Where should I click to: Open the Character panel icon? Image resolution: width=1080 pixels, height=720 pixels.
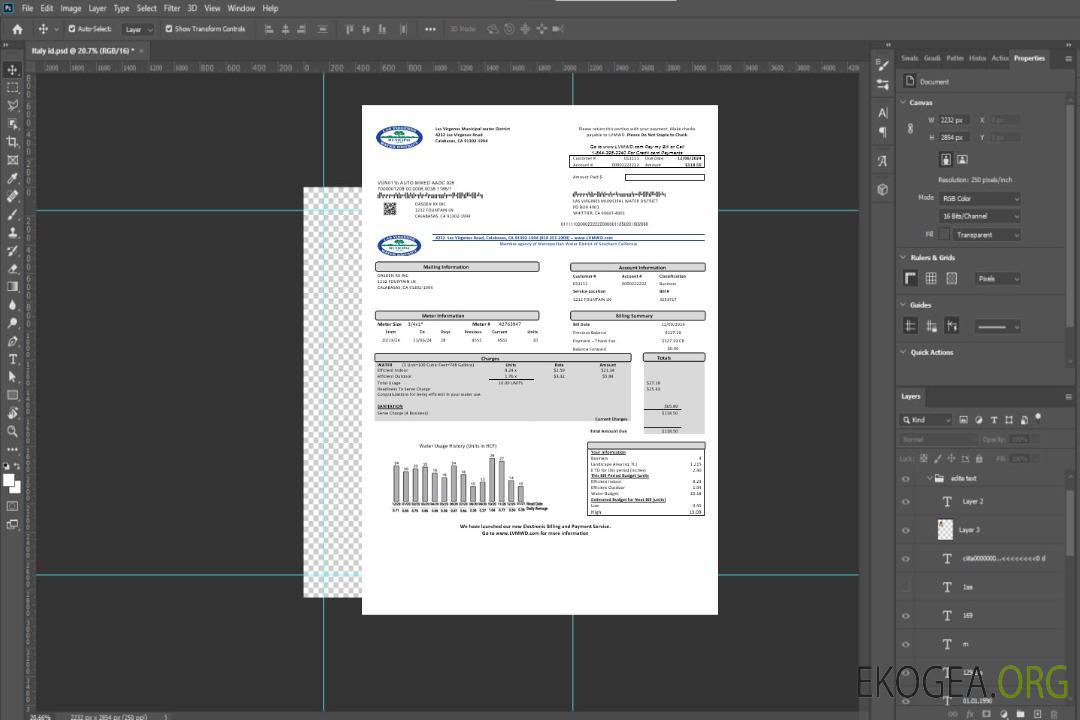[x=882, y=112]
